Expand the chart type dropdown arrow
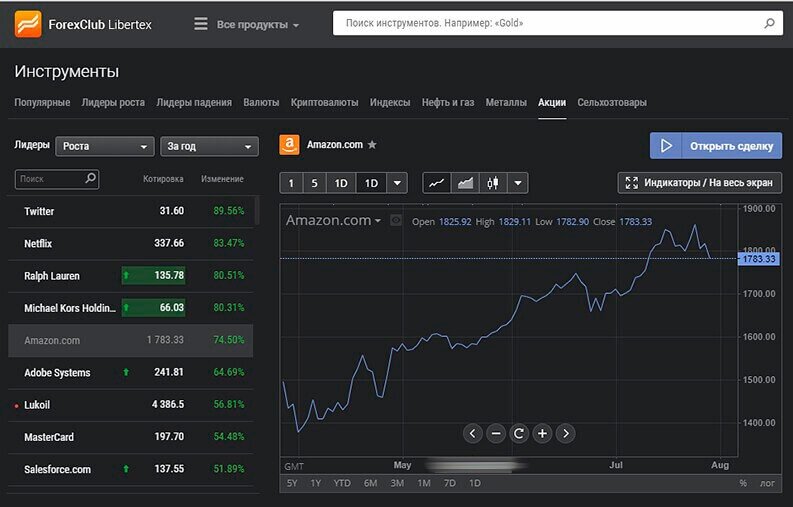793x507 pixels. (x=518, y=183)
